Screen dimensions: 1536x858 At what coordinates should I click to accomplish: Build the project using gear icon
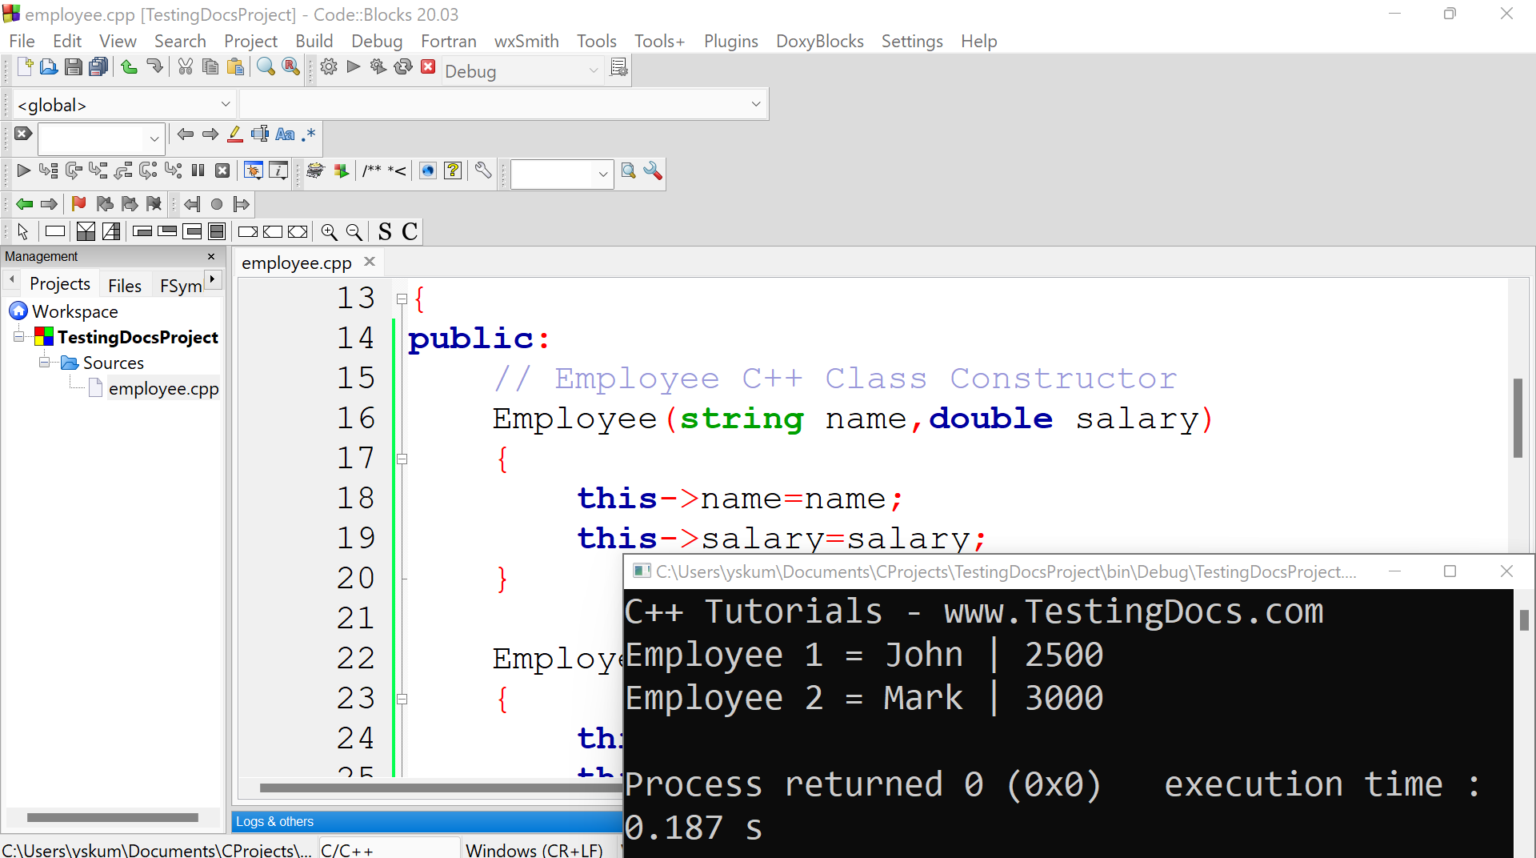(x=328, y=68)
